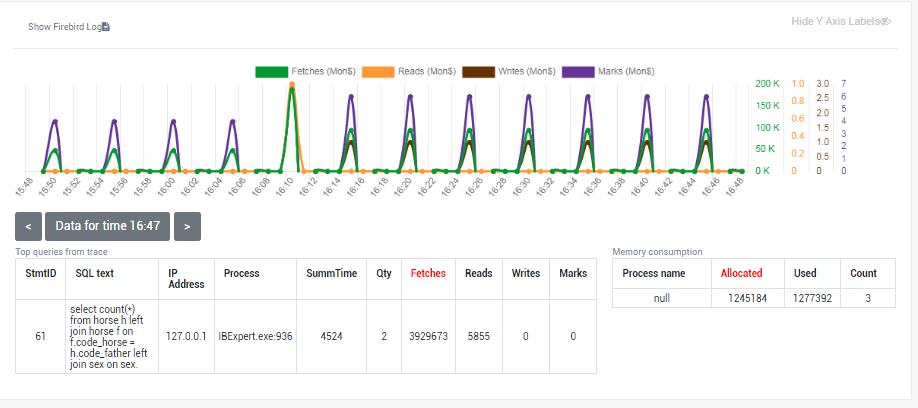
Task: Click Used value 1277392
Action: tap(813, 298)
